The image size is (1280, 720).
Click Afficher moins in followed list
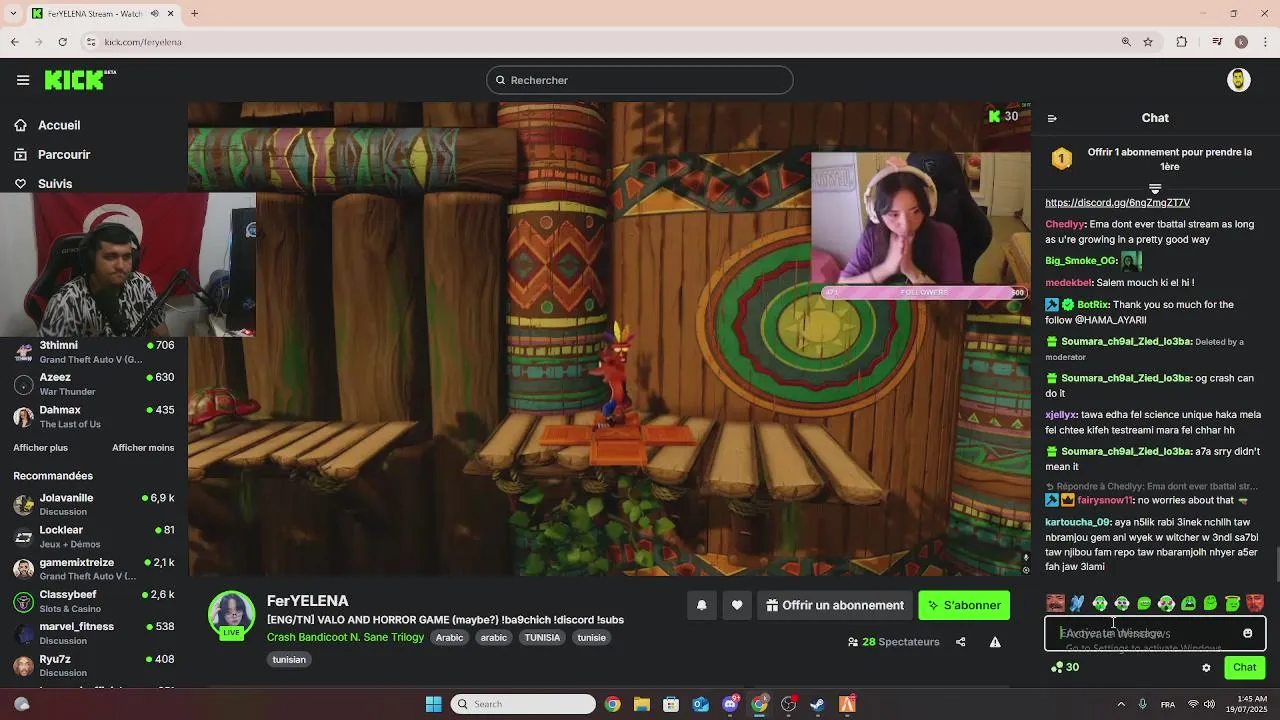click(143, 448)
